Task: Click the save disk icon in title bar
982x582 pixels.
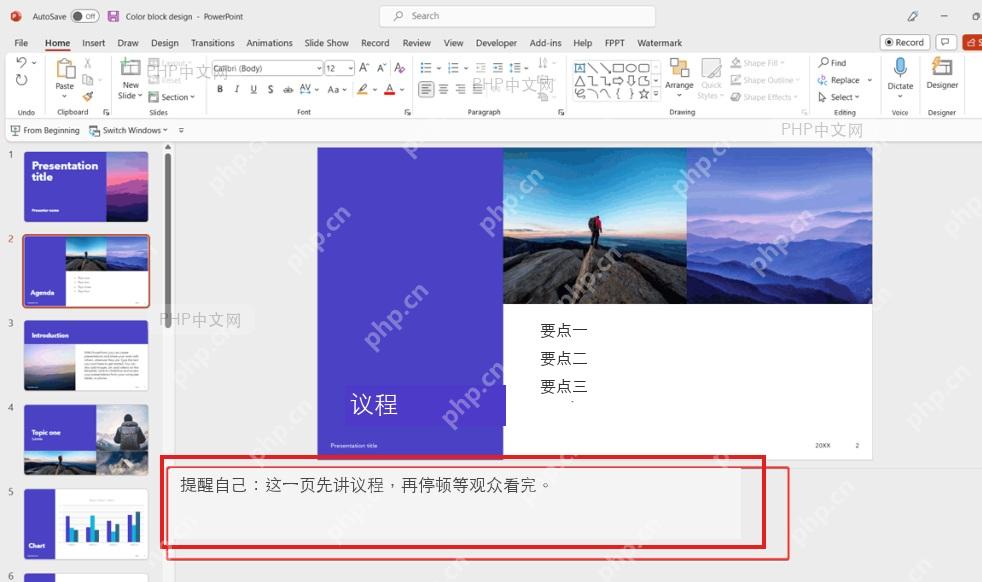Action: pyautogui.click(x=113, y=16)
